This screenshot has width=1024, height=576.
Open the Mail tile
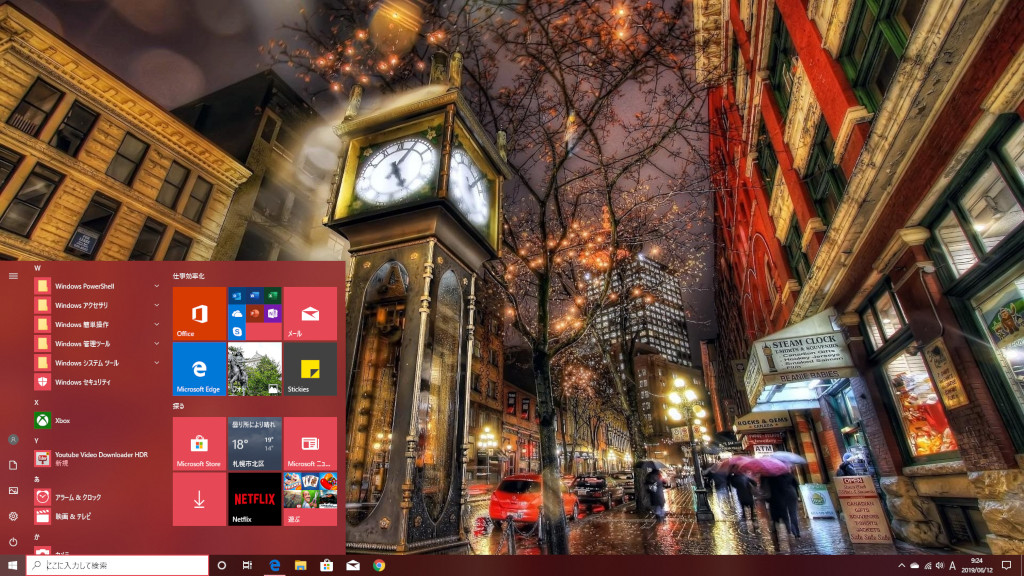point(310,313)
